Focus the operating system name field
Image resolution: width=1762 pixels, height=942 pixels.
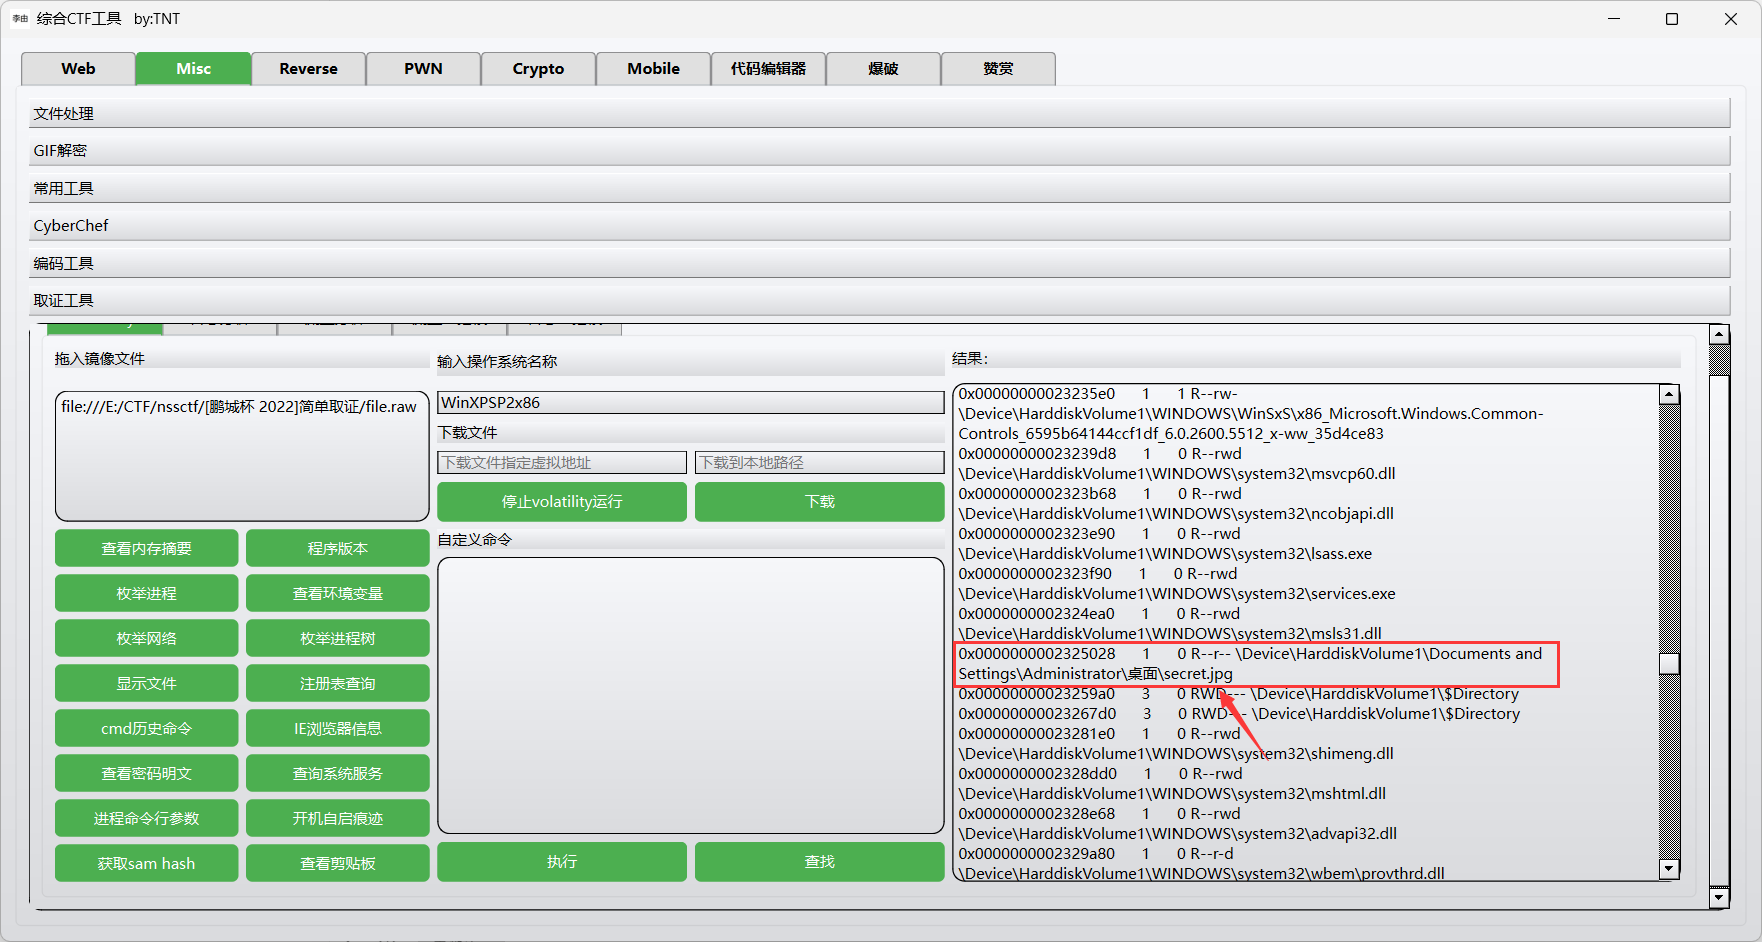691,402
